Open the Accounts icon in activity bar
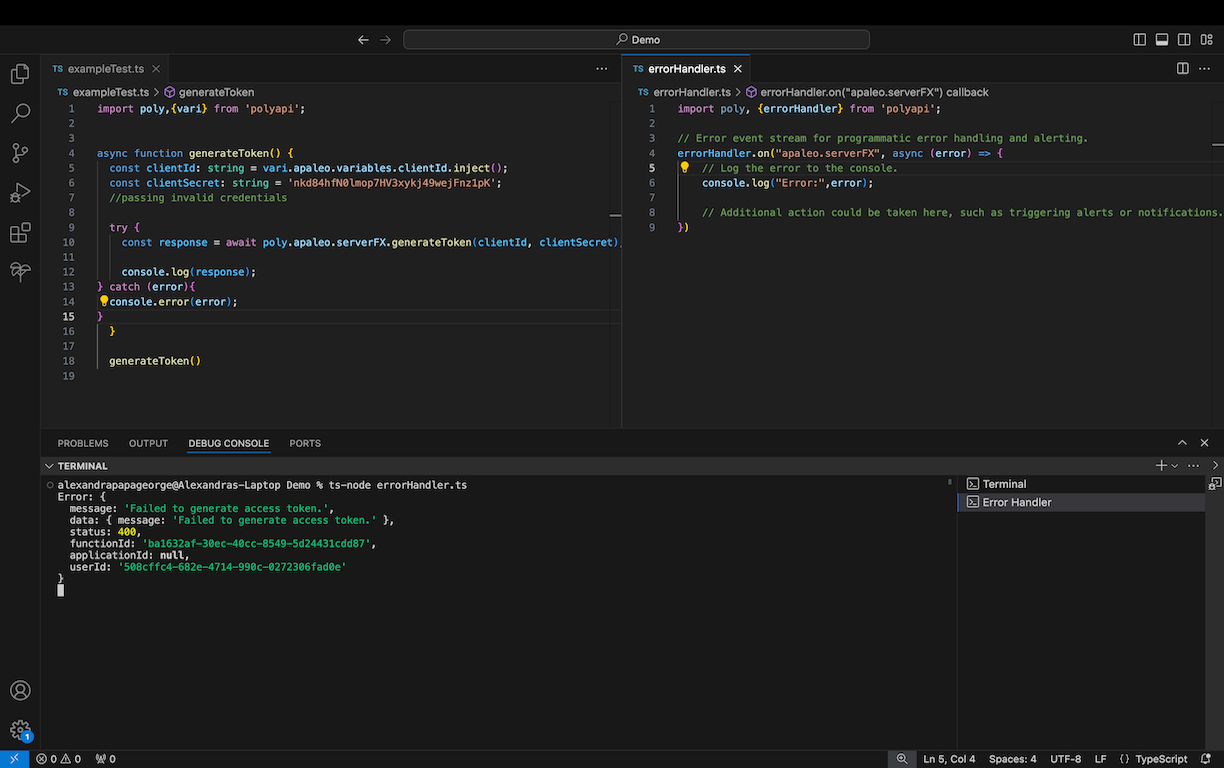 pos(20,691)
